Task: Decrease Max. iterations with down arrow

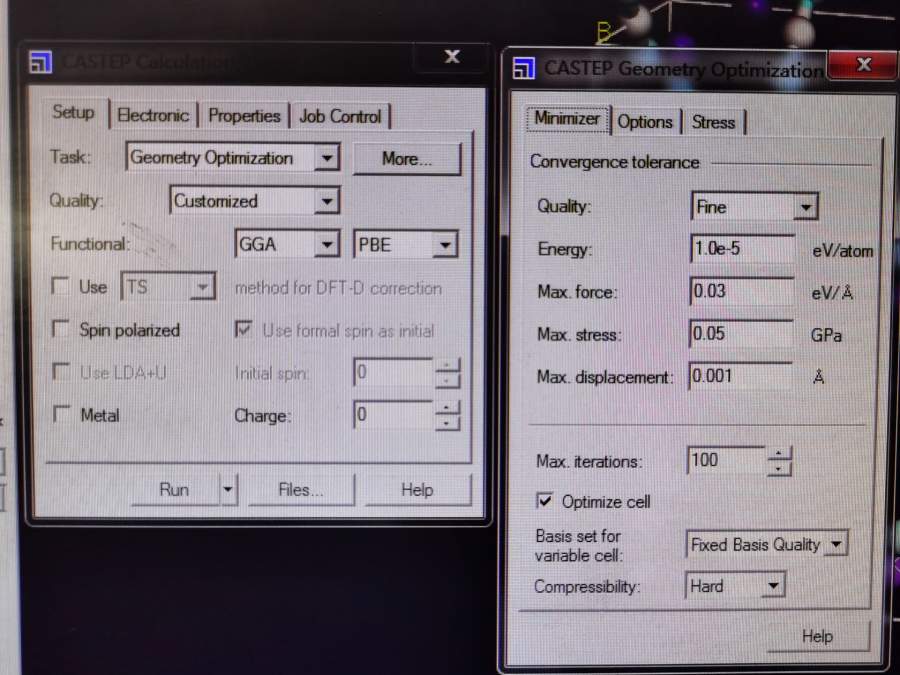Action: click(x=779, y=468)
